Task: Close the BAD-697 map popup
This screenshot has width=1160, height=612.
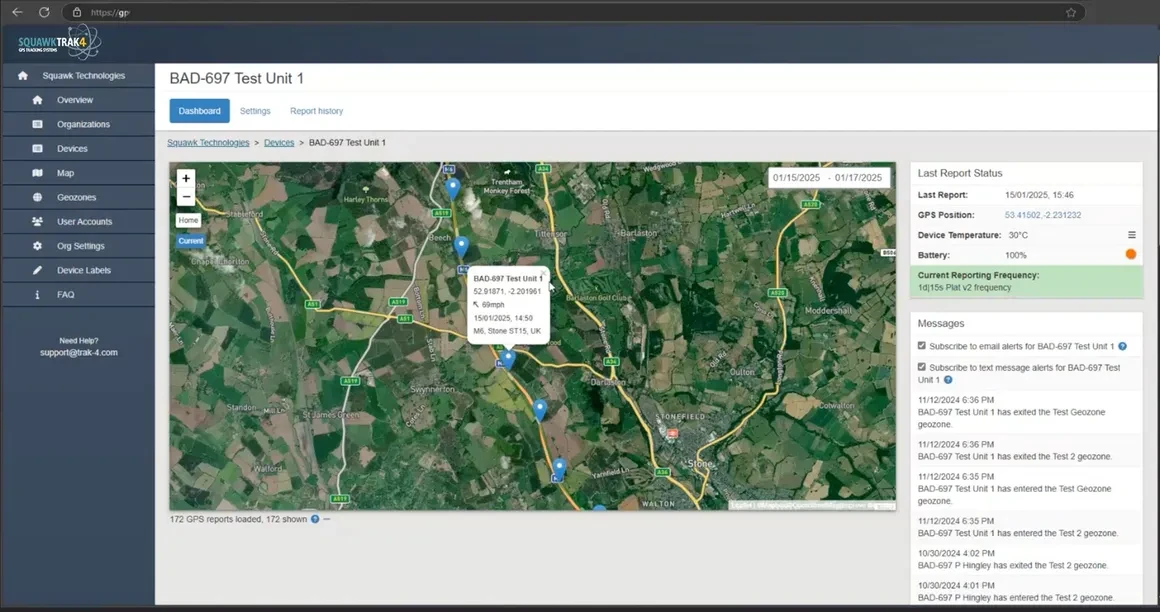Action: (543, 273)
